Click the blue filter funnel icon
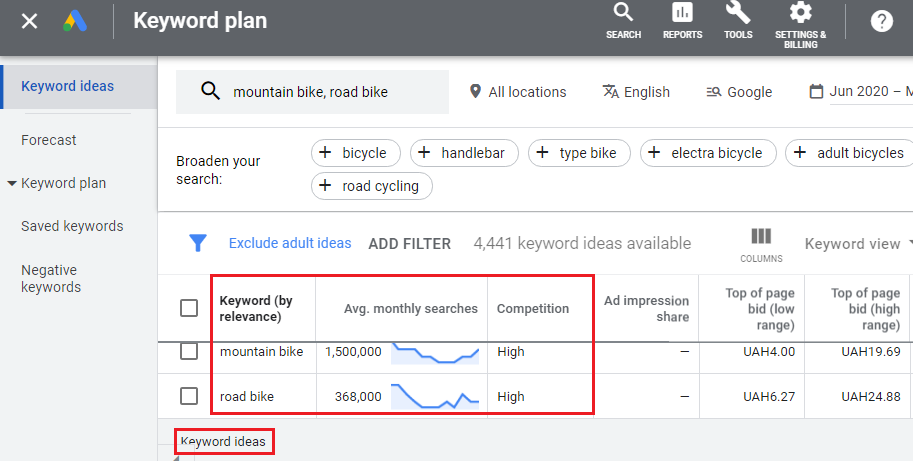 click(x=198, y=243)
